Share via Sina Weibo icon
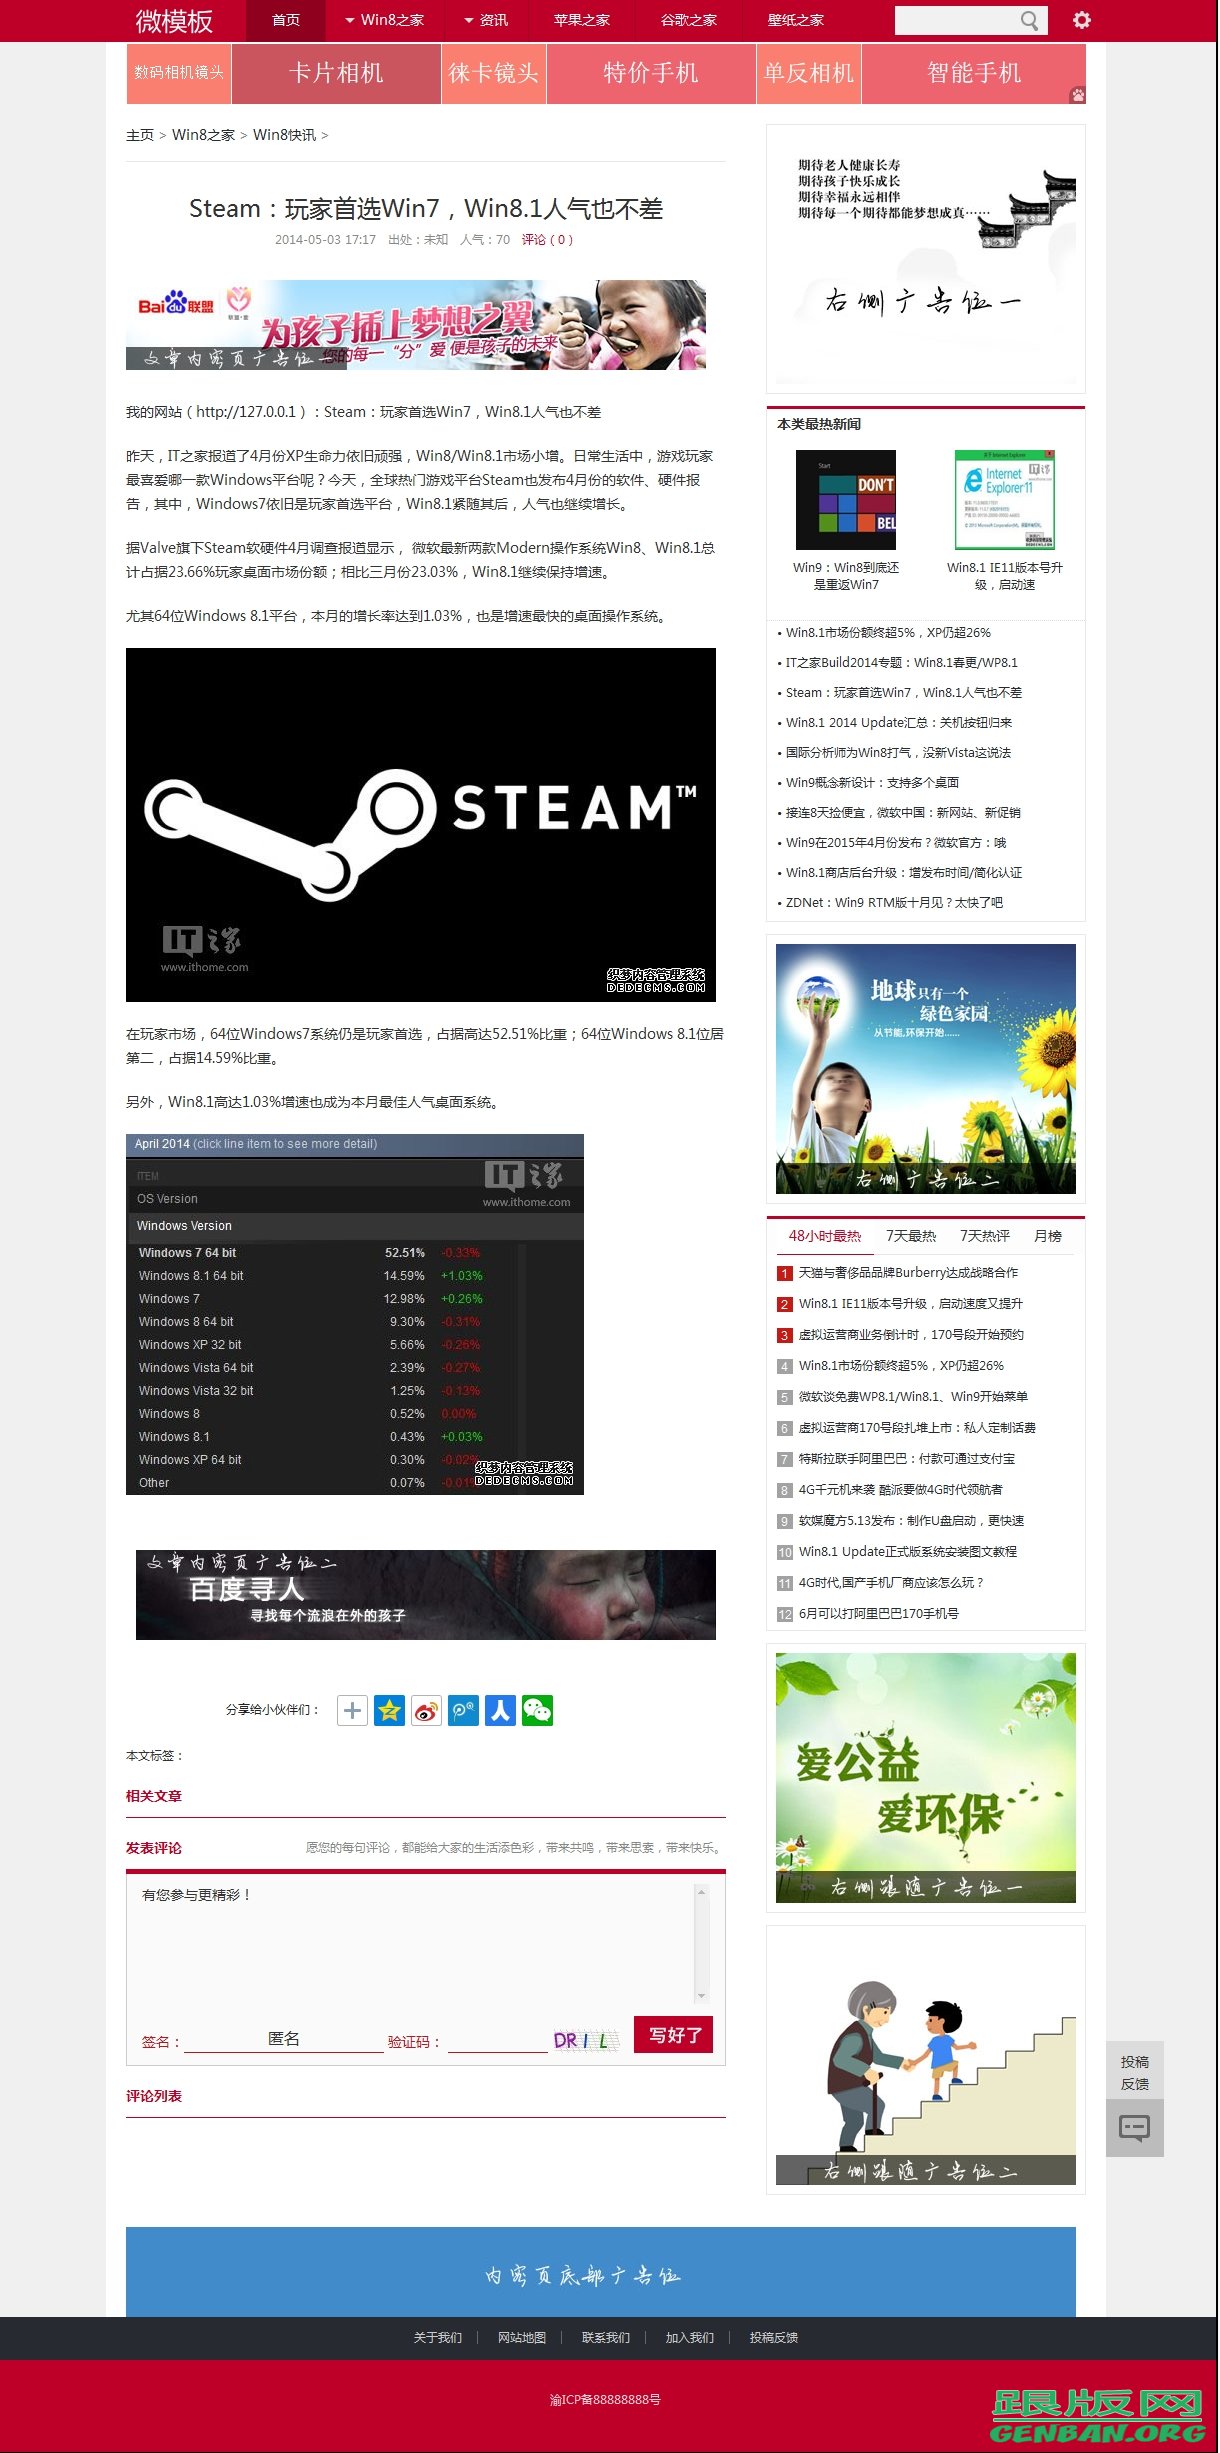The width and height of the screenshot is (1220, 2453). pos(426,1710)
